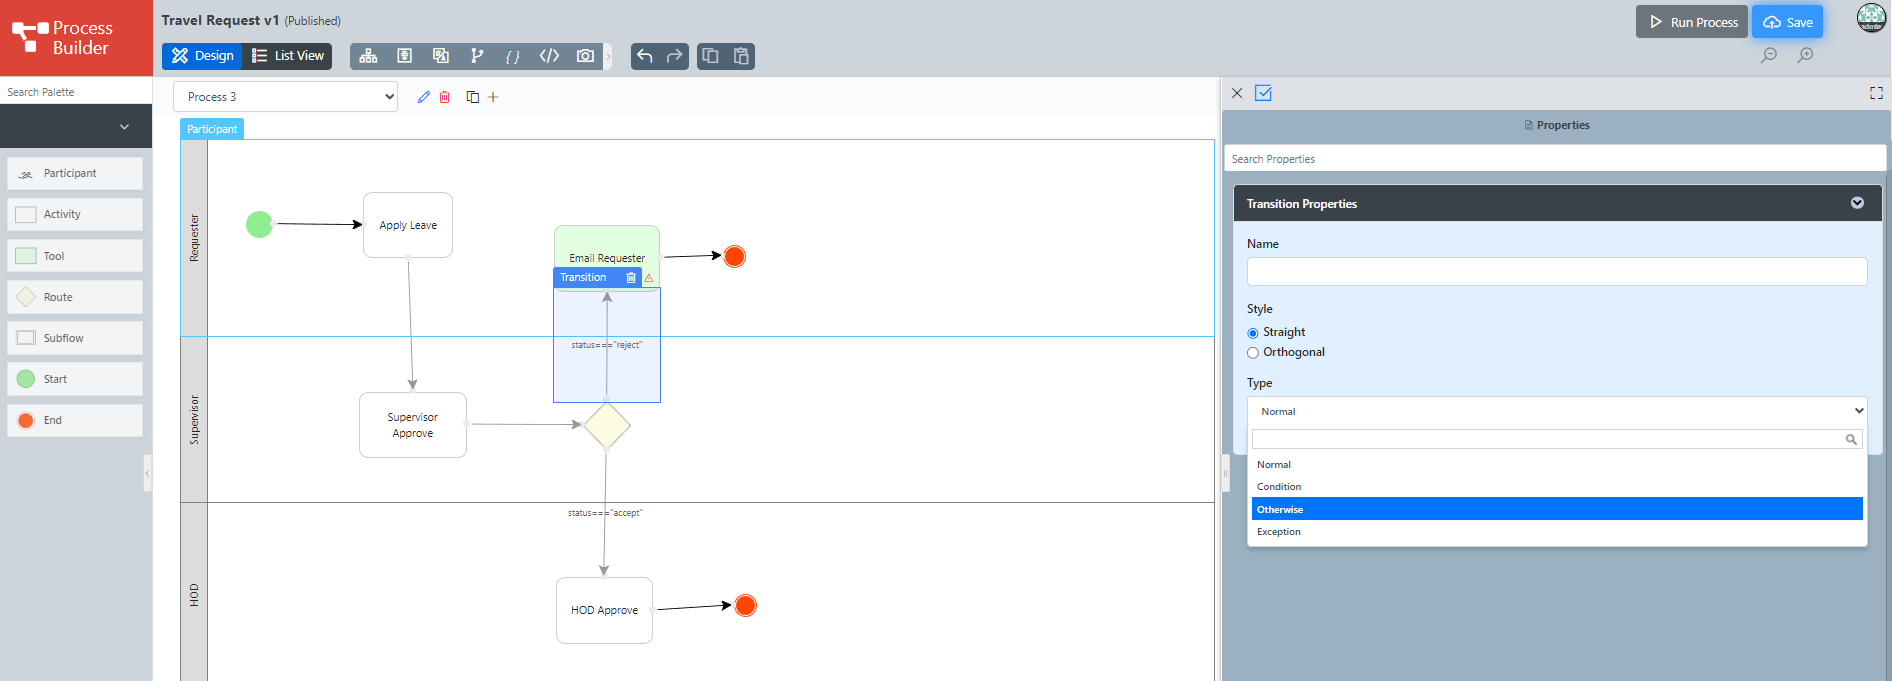Select the Straight style radio button
Screen dimensions: 1892x681
[1253, 333]
